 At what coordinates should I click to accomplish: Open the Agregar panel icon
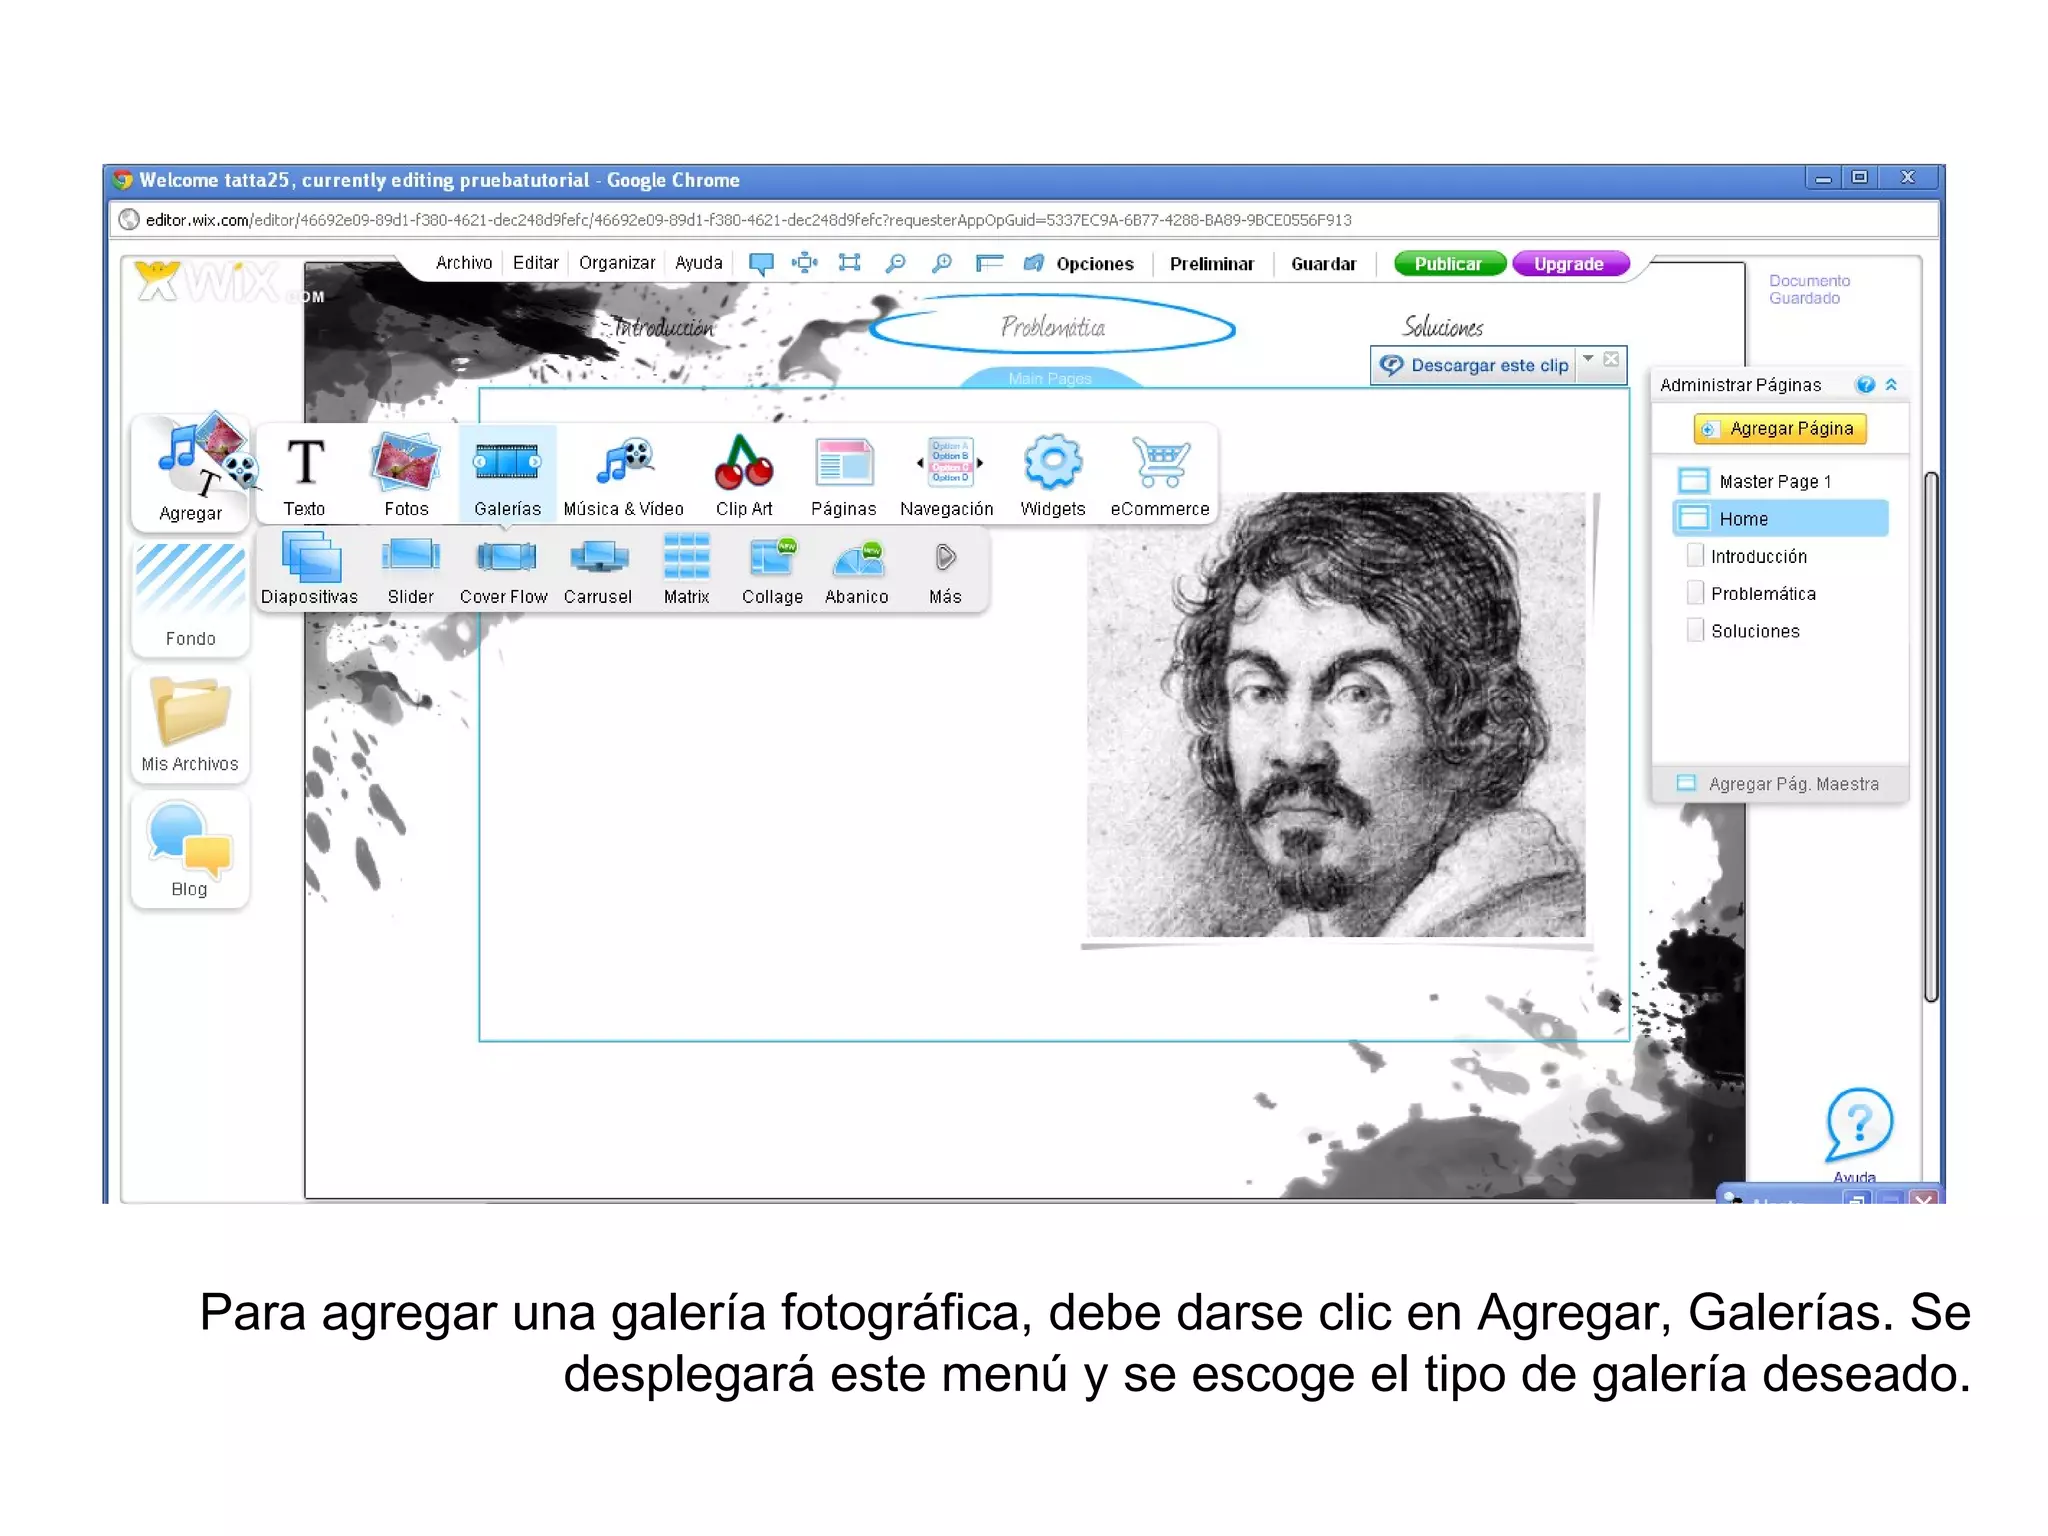pyautogui.click(x=190, y=470)
